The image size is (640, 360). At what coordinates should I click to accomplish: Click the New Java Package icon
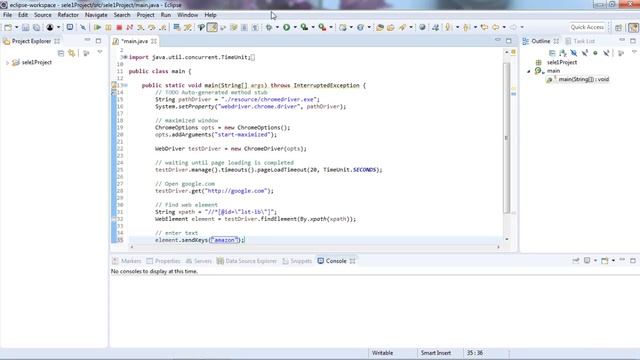pyautogui.click(x=342, y=27)
